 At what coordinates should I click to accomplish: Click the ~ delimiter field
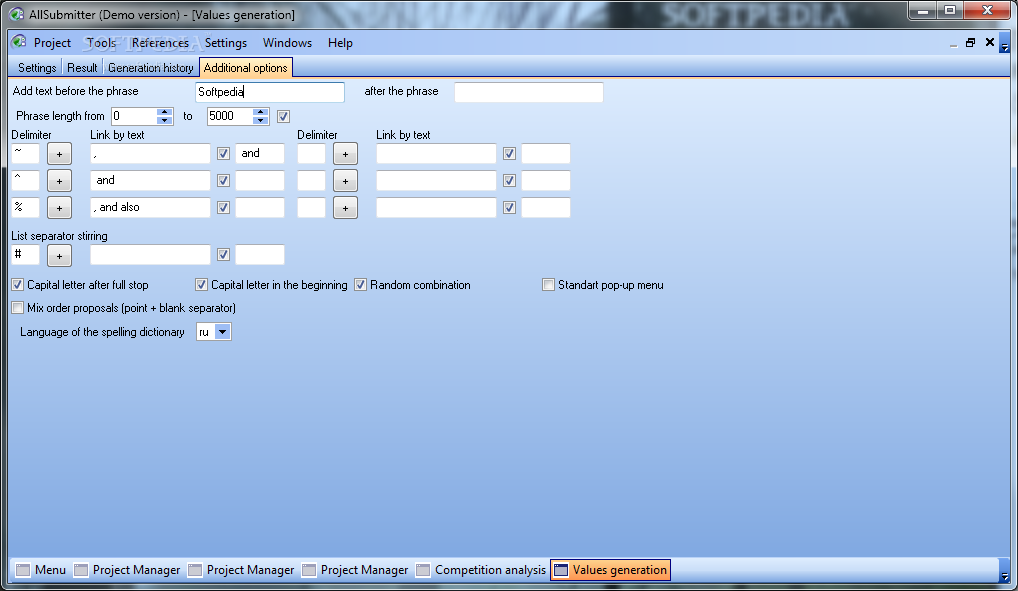pos(25,154)
